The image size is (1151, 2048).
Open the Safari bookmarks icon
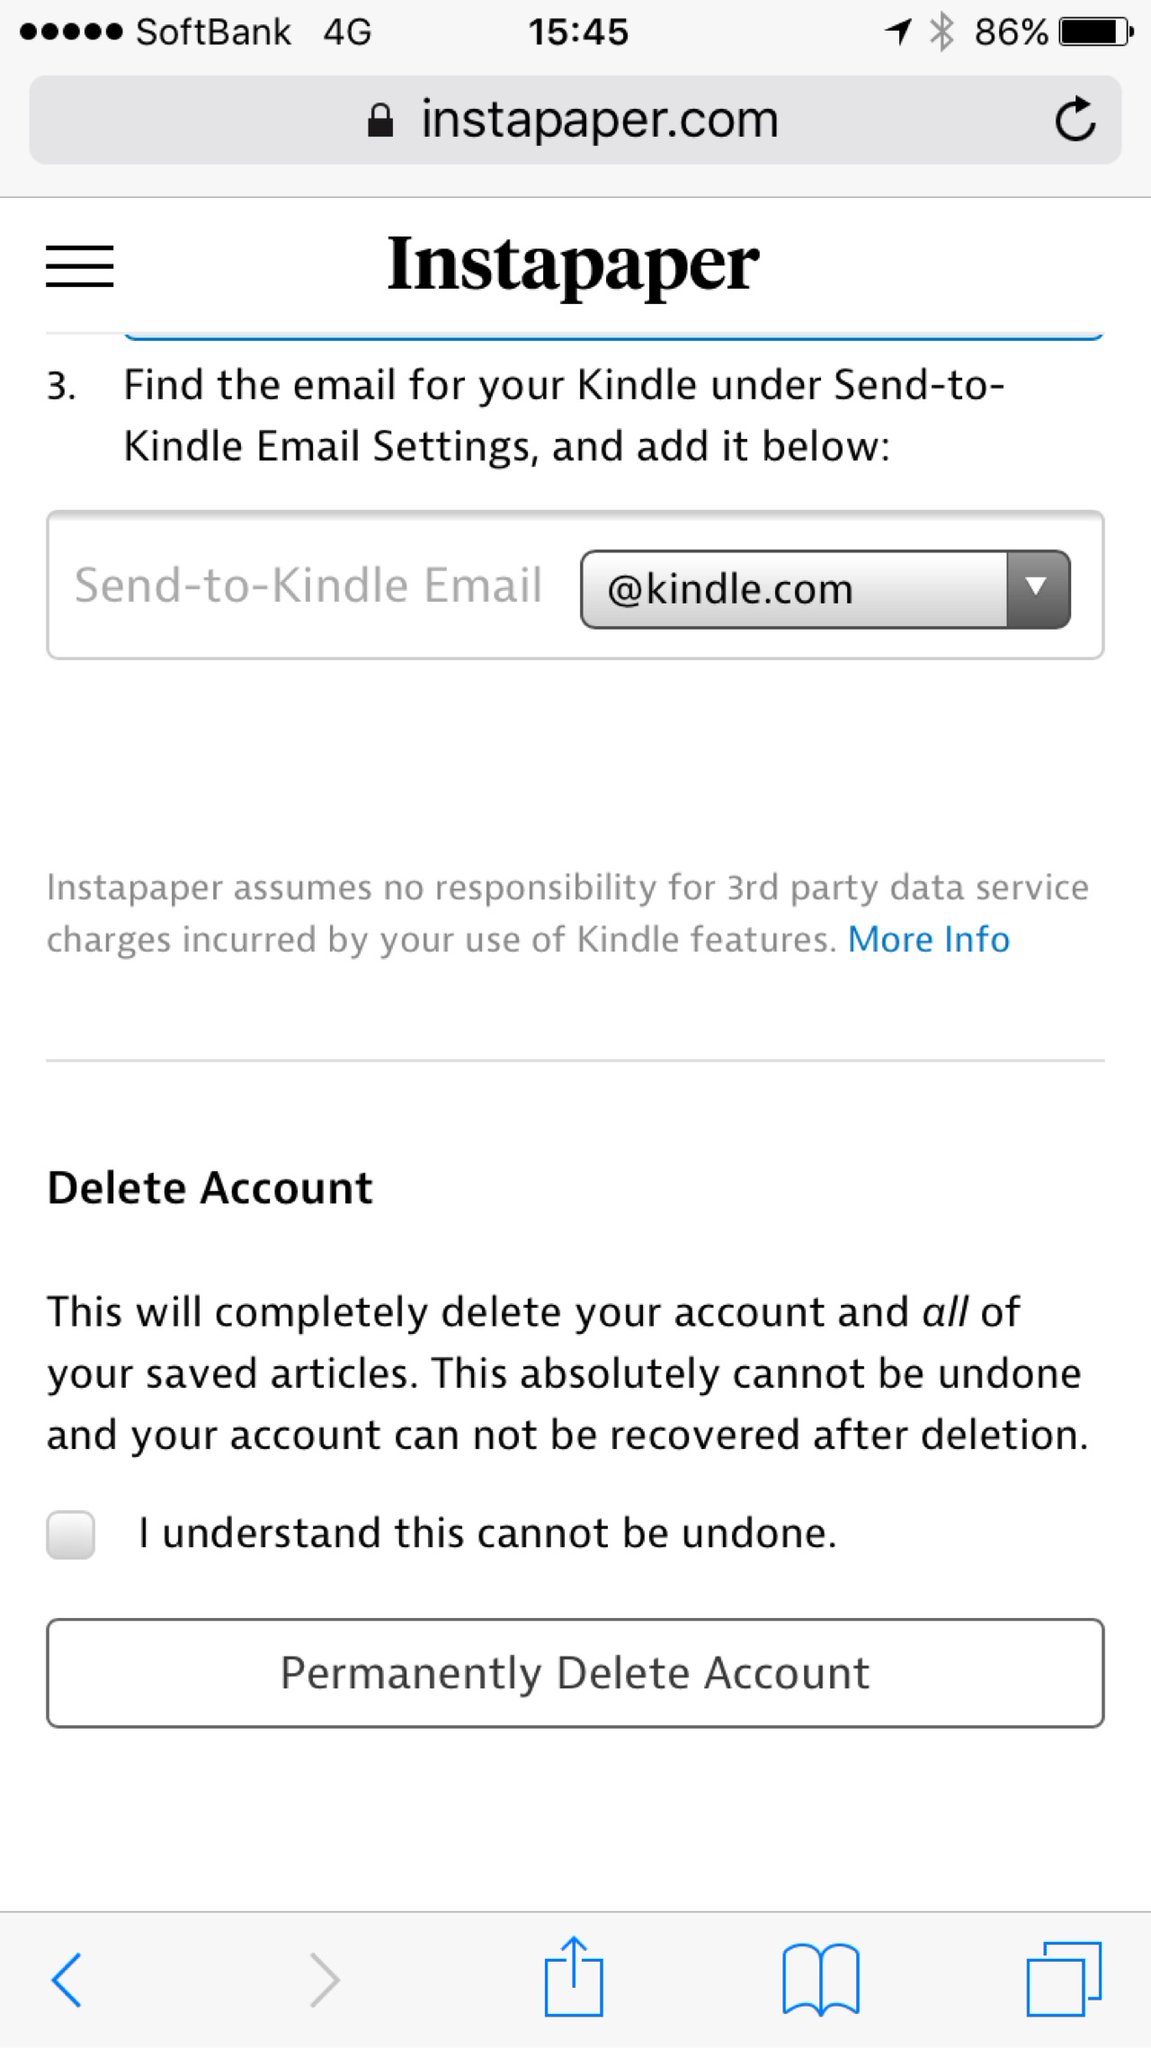(x=820, y=1979)
